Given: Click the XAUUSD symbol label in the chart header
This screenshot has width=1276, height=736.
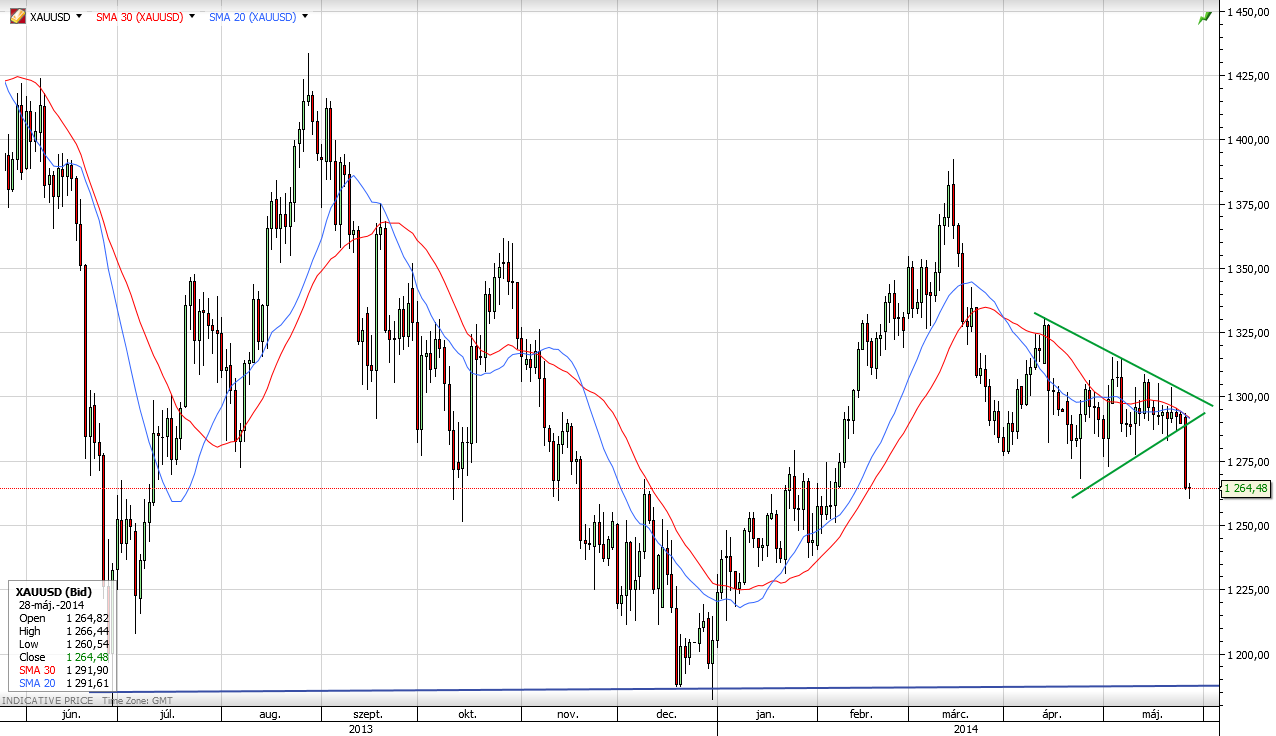Looking at the screenshot, I should click(x=50, y=17).
